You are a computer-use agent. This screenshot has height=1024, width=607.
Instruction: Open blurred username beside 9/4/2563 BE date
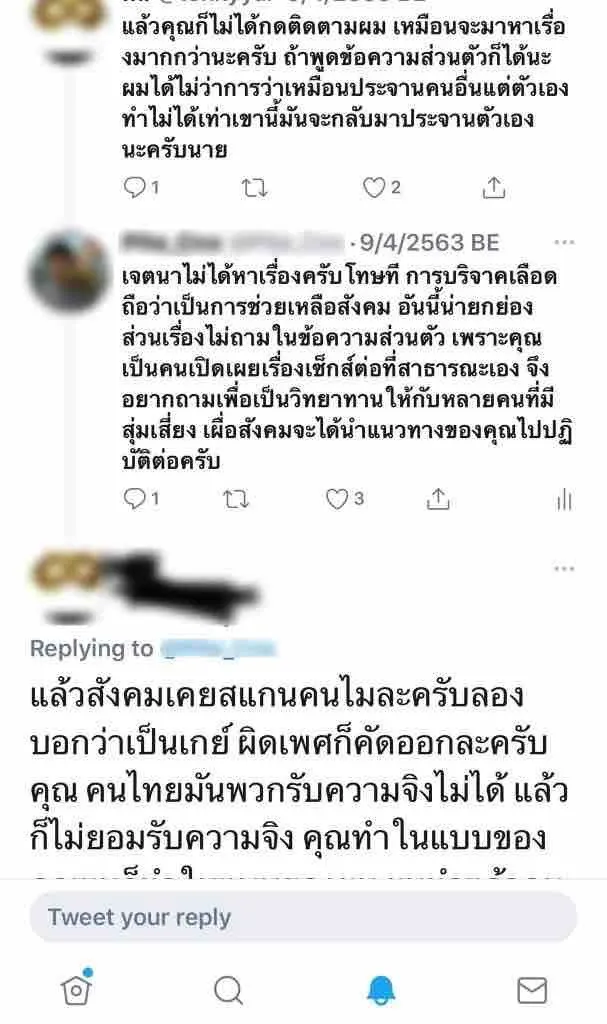[x=233, y=242]
